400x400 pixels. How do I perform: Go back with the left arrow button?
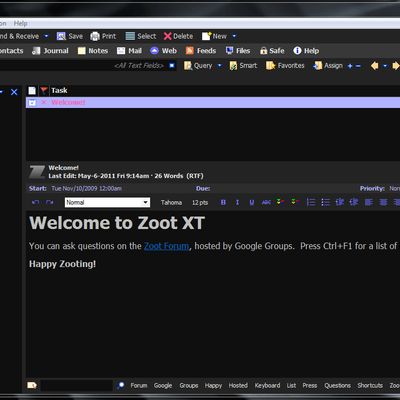[375, 66]
